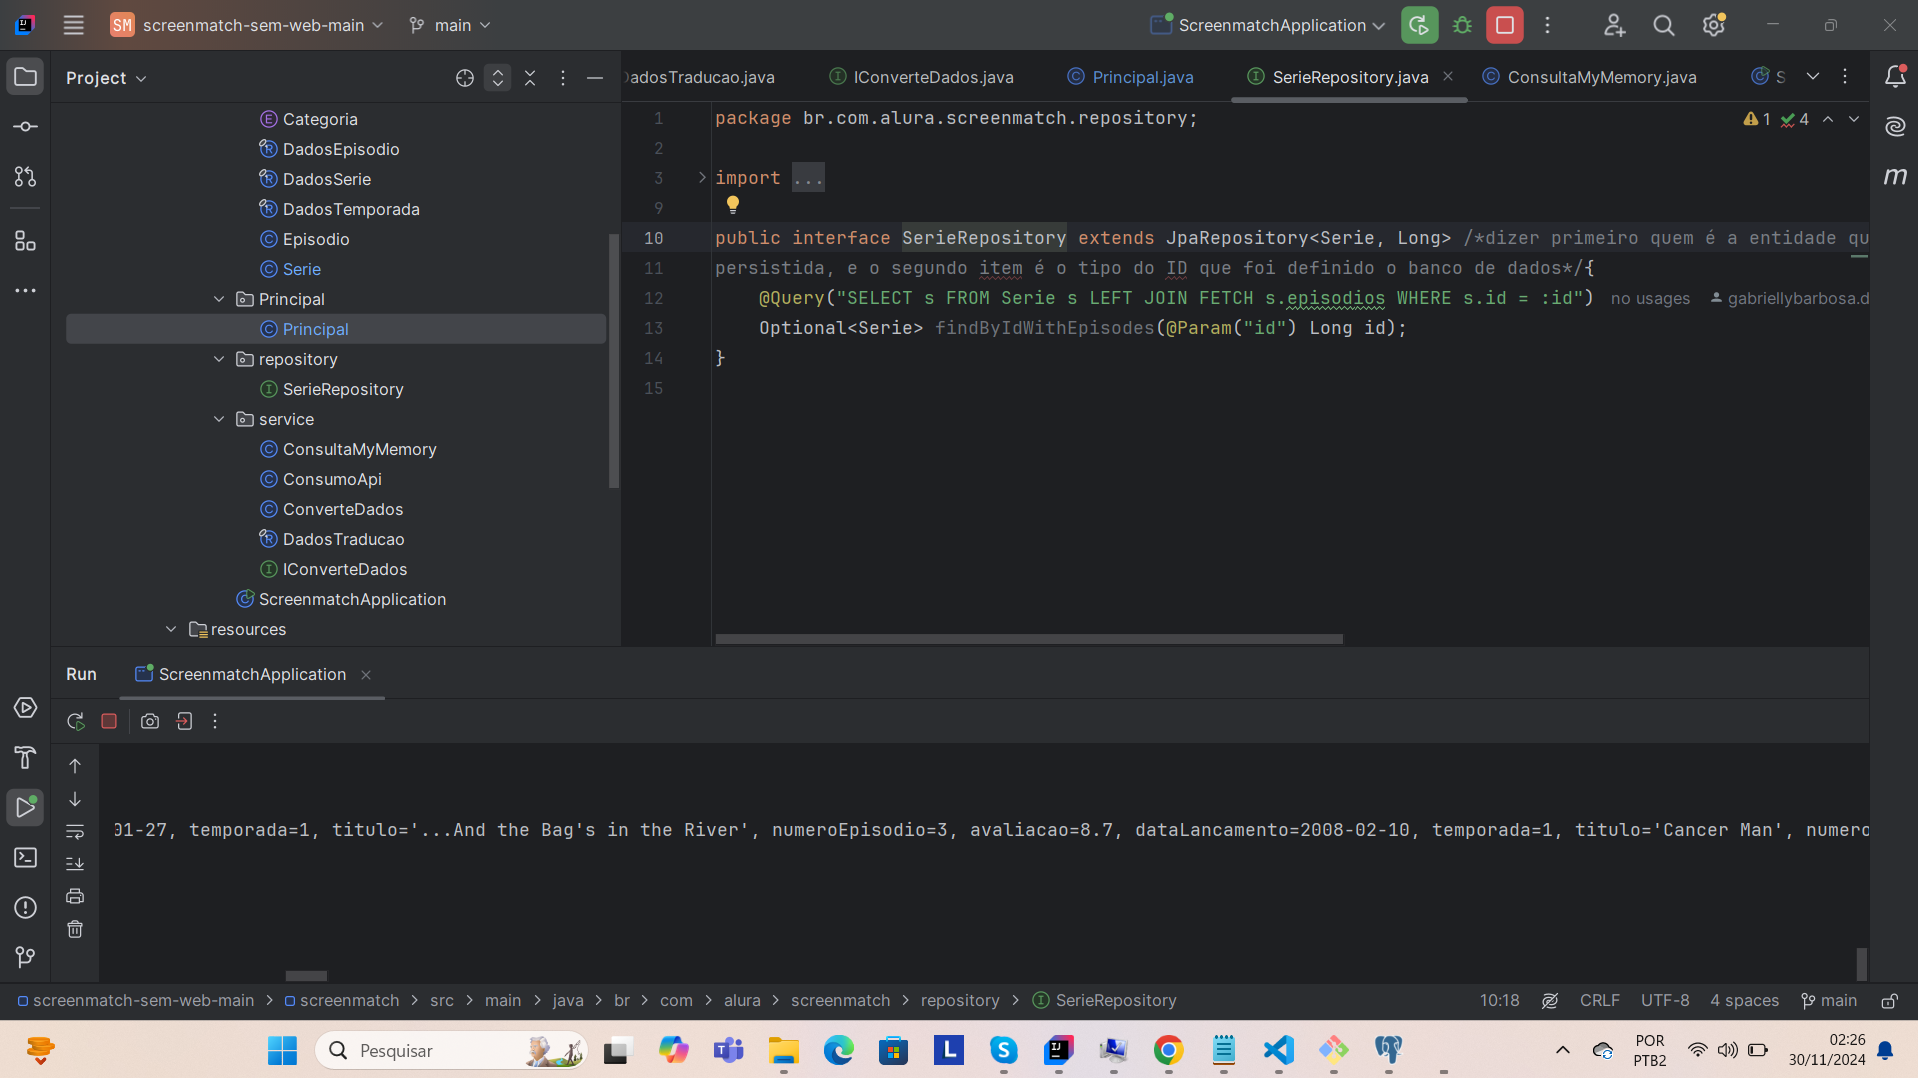Open the ScreenmatchApplication run configuration dropdown
Image resolution: width=1918 pixels, height=1078 pixels.
coord(1267,25)
